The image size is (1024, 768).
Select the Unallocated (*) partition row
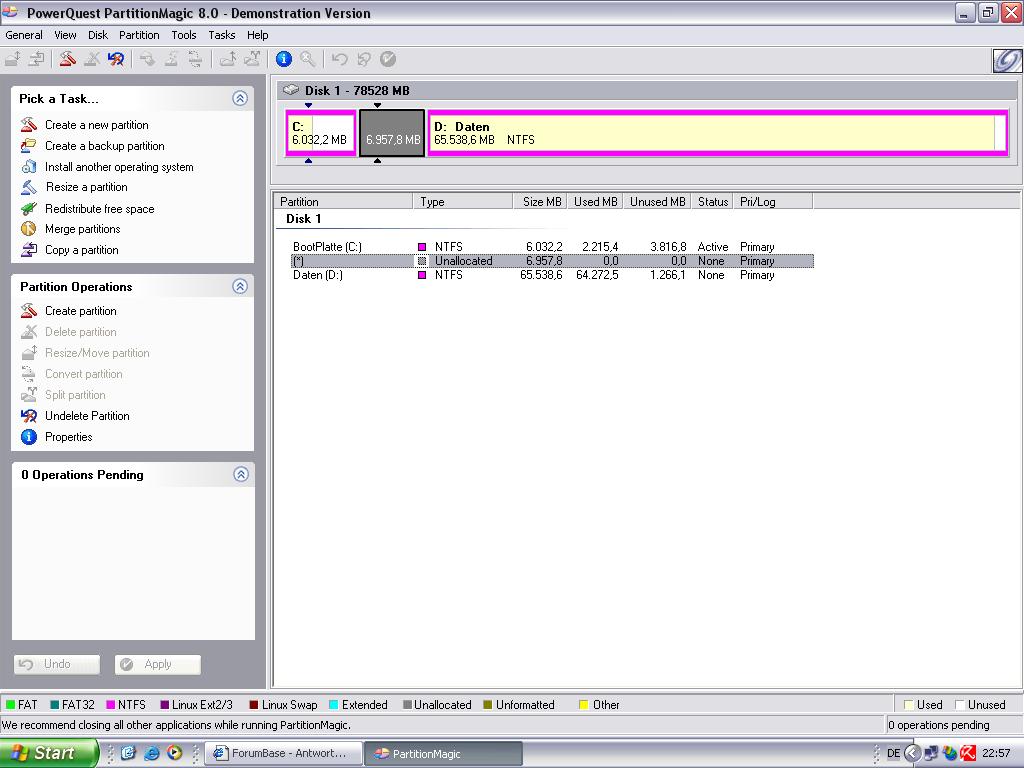552,261
